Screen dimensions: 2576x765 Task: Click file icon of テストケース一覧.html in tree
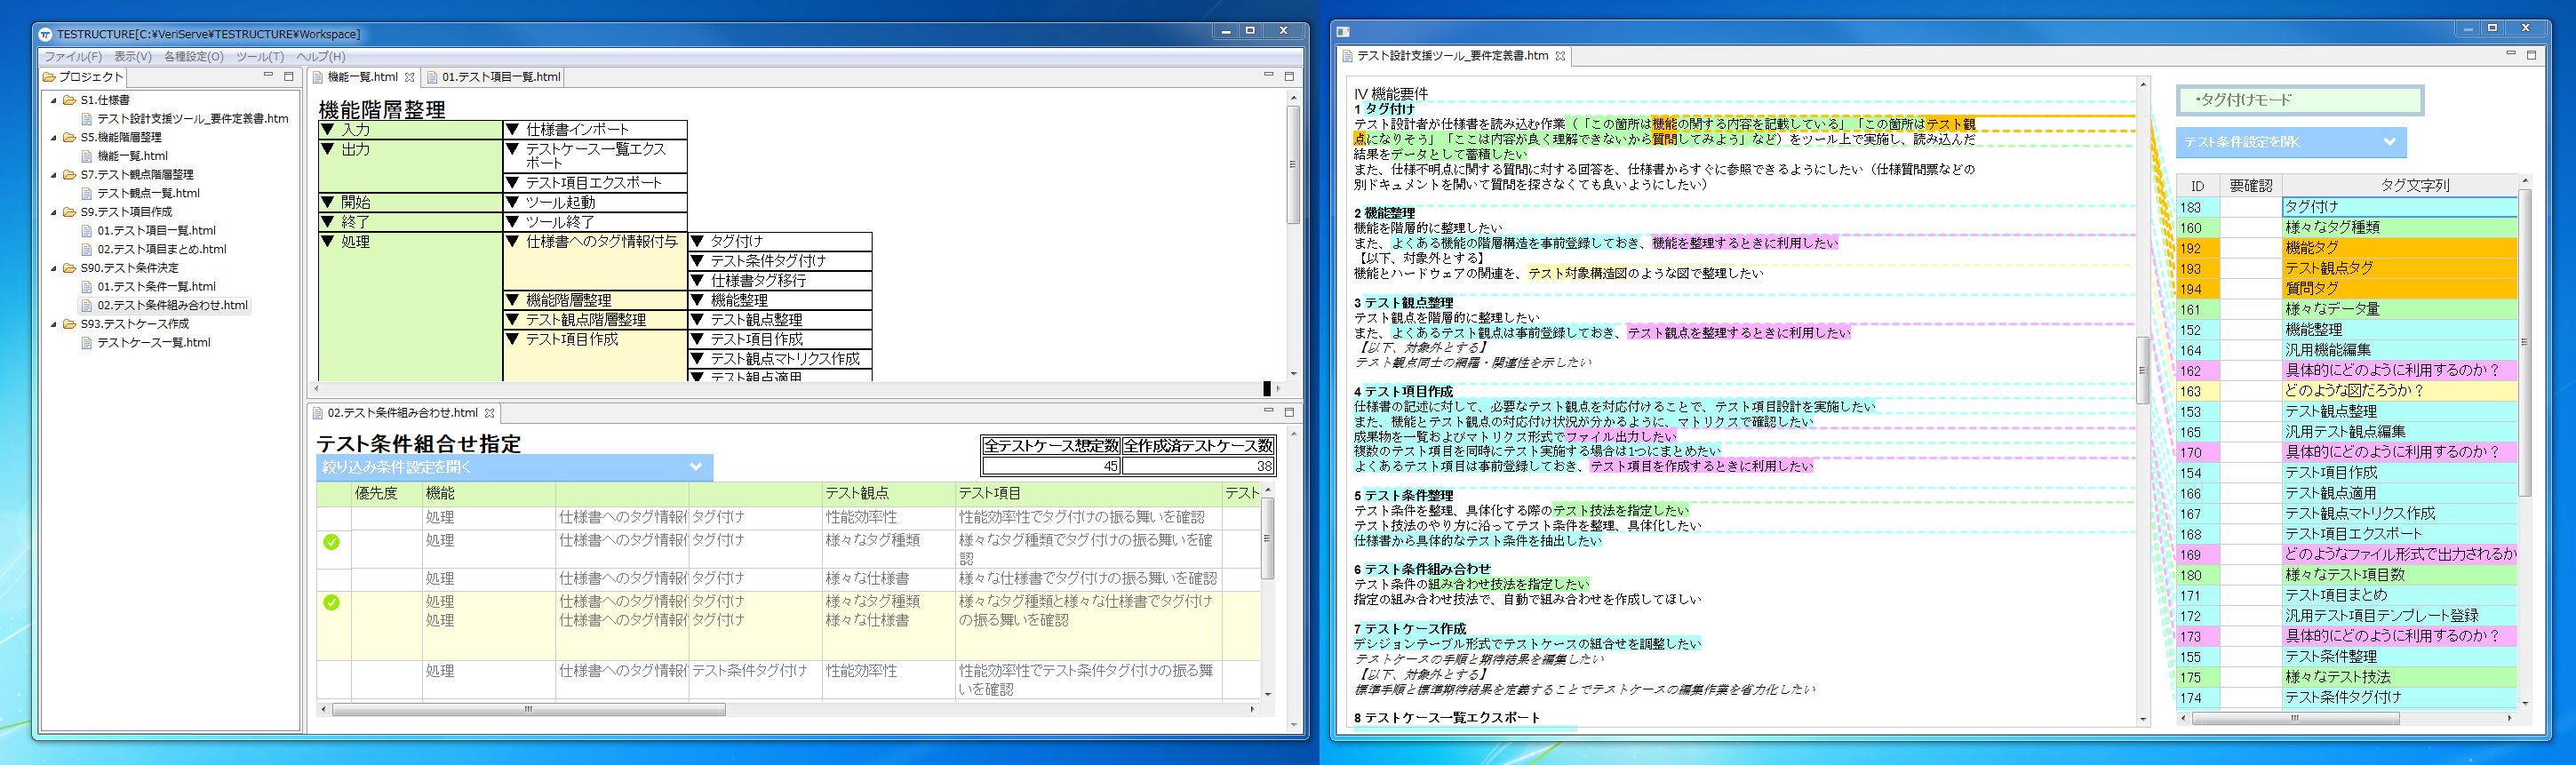coord(87,343)
